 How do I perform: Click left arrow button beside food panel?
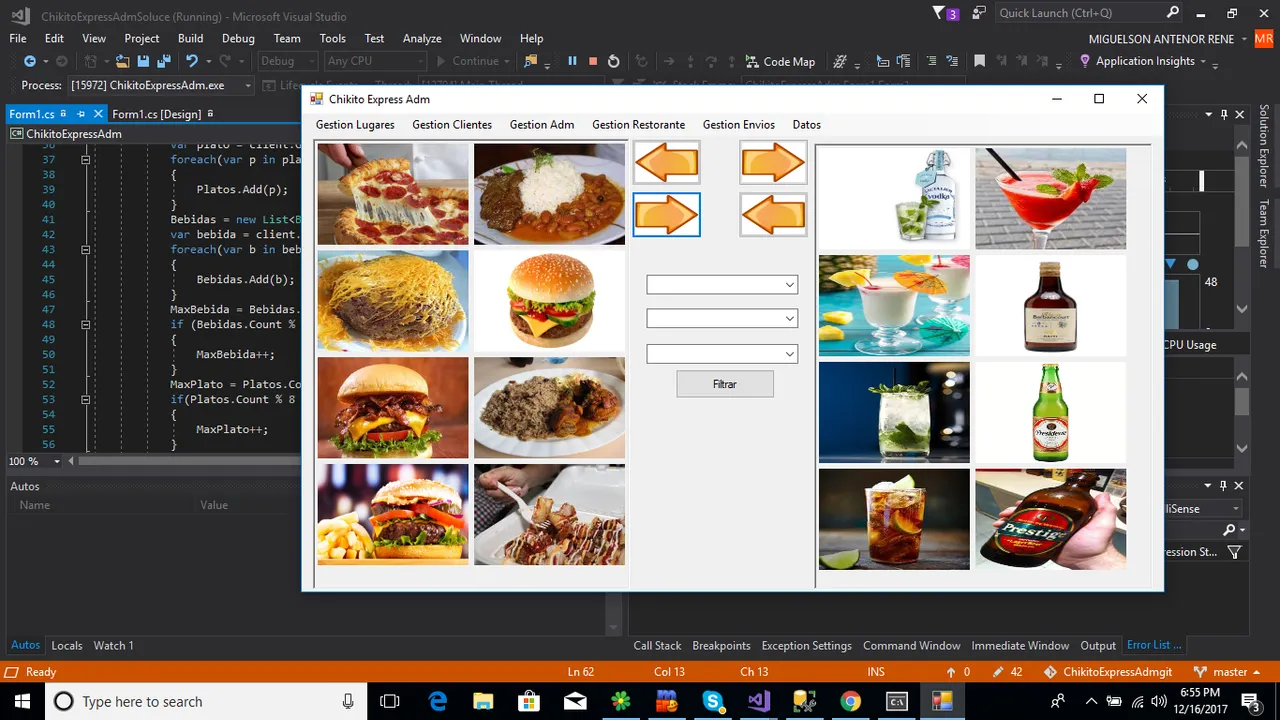tap(667, 162)
